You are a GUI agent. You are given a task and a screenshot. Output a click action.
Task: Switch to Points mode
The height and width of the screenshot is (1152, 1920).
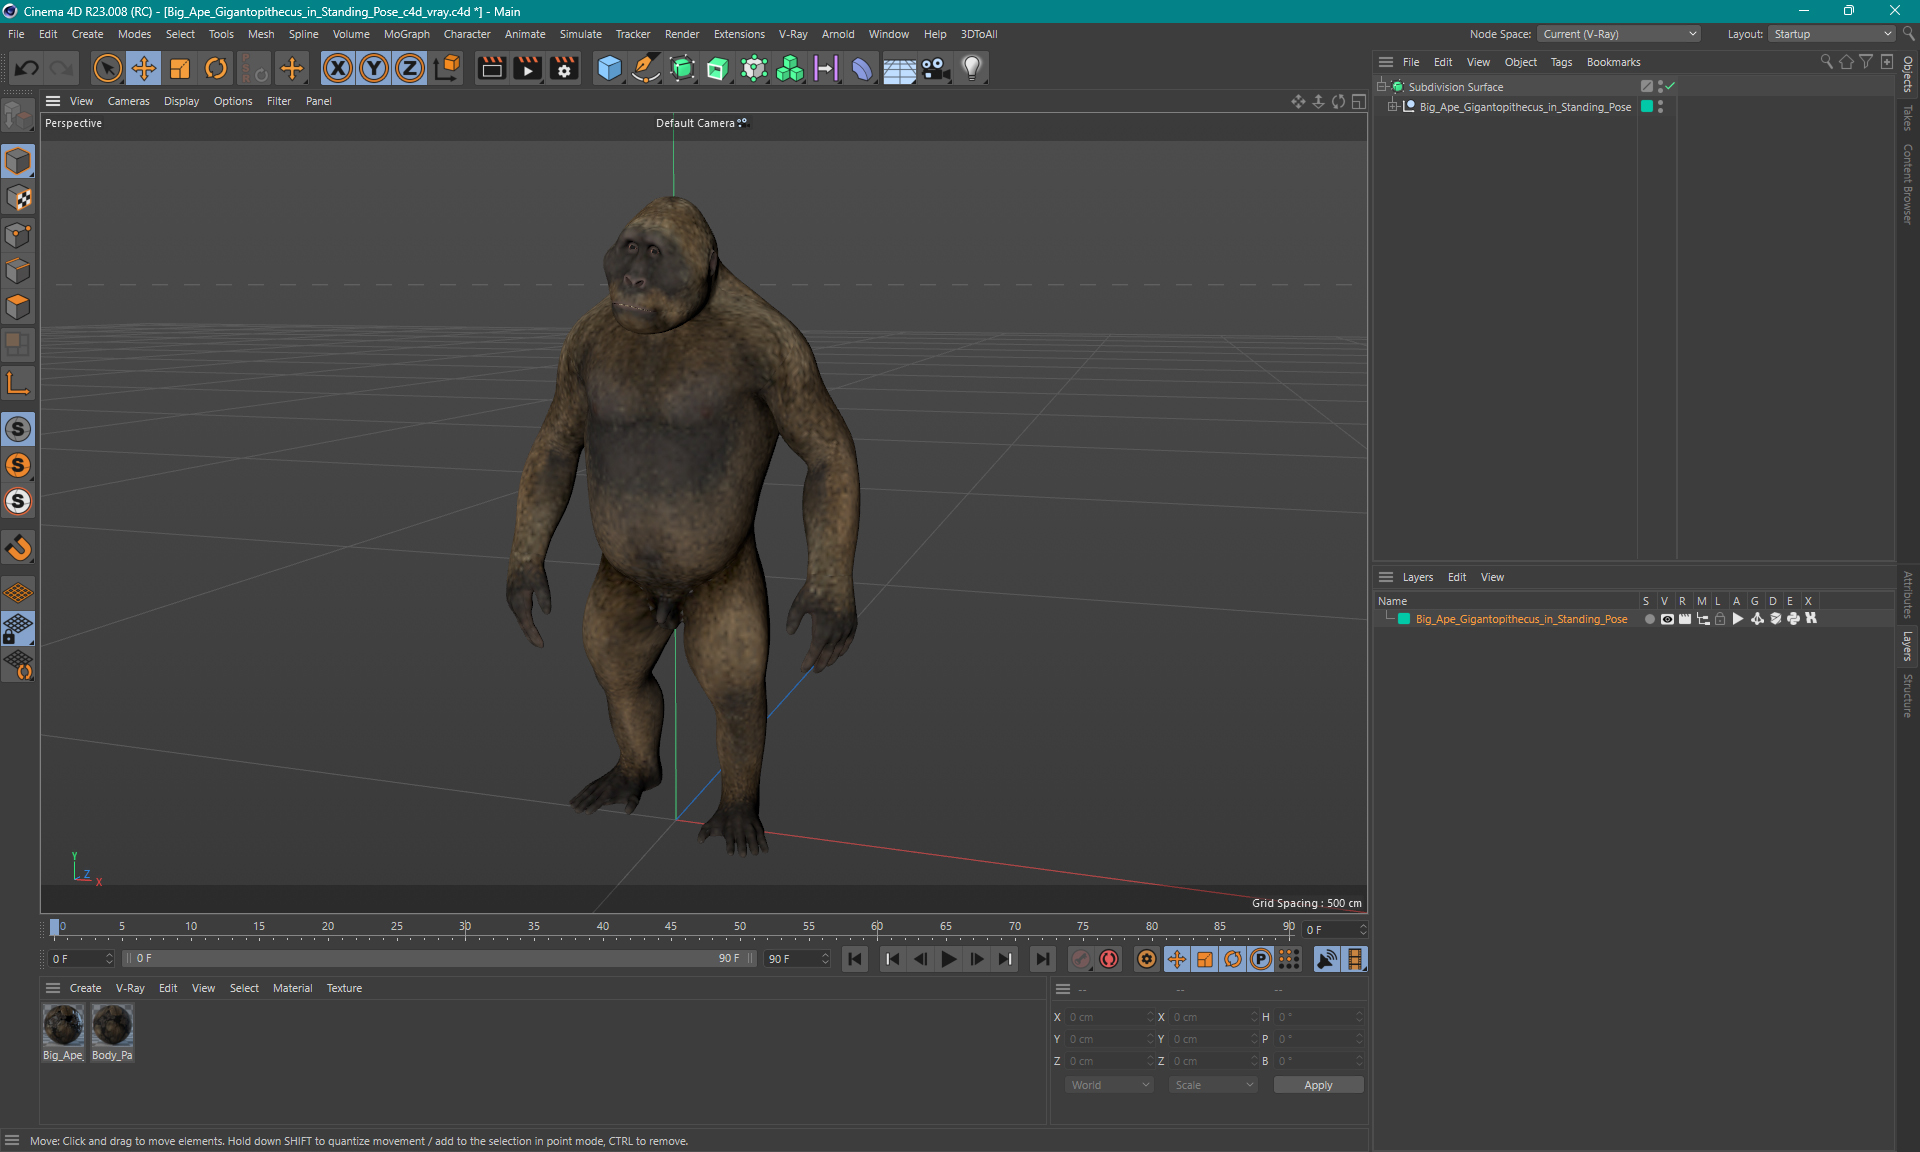[18, 235]
